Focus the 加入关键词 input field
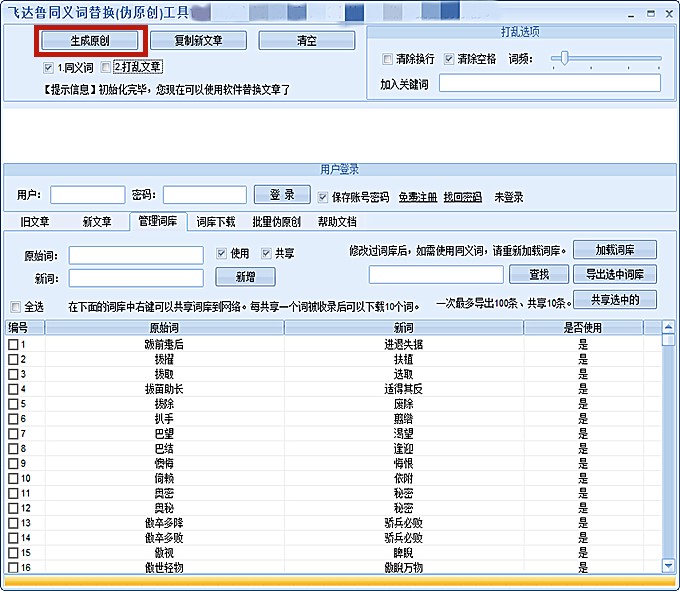680x591 pixels. coord(550,83)
